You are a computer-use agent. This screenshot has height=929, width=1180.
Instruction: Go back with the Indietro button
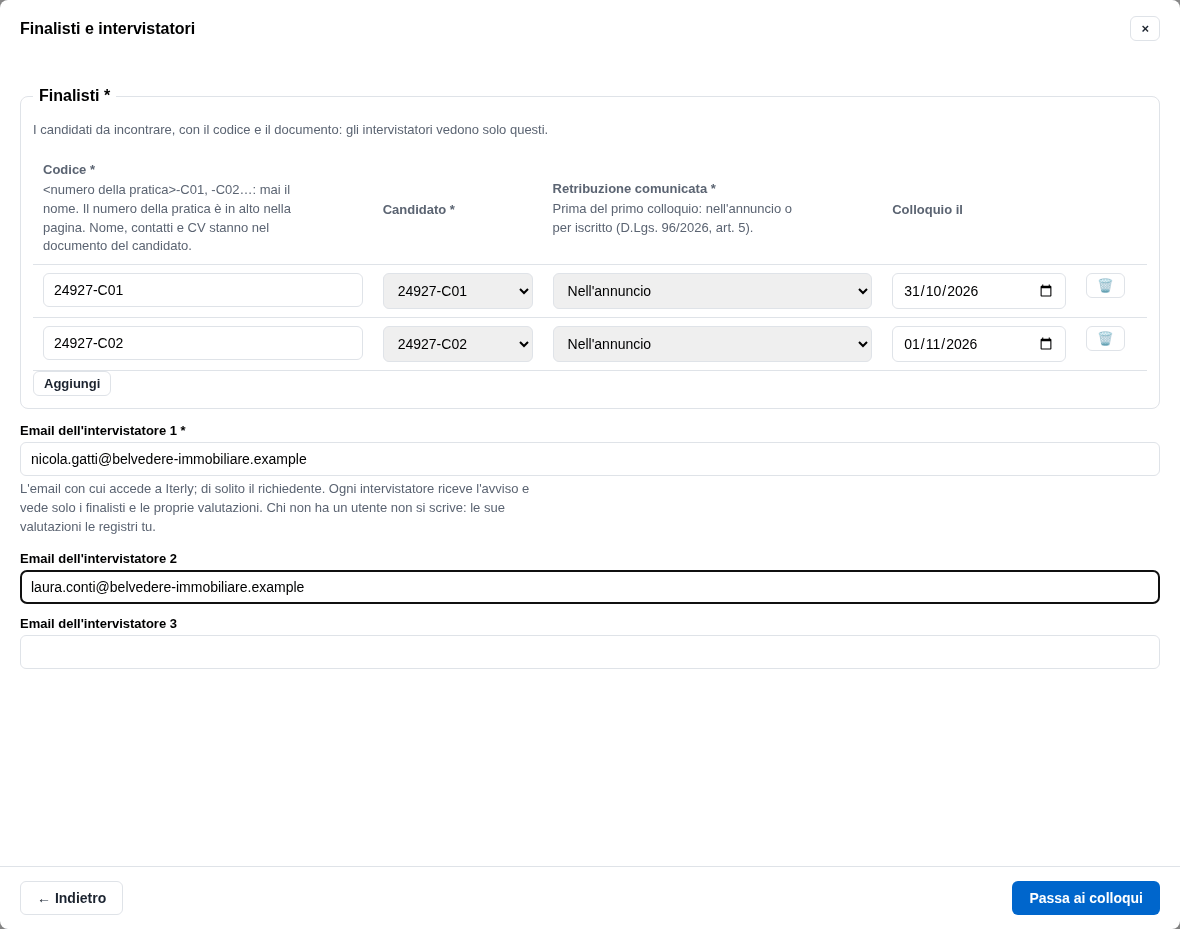[x=71, y=898]
